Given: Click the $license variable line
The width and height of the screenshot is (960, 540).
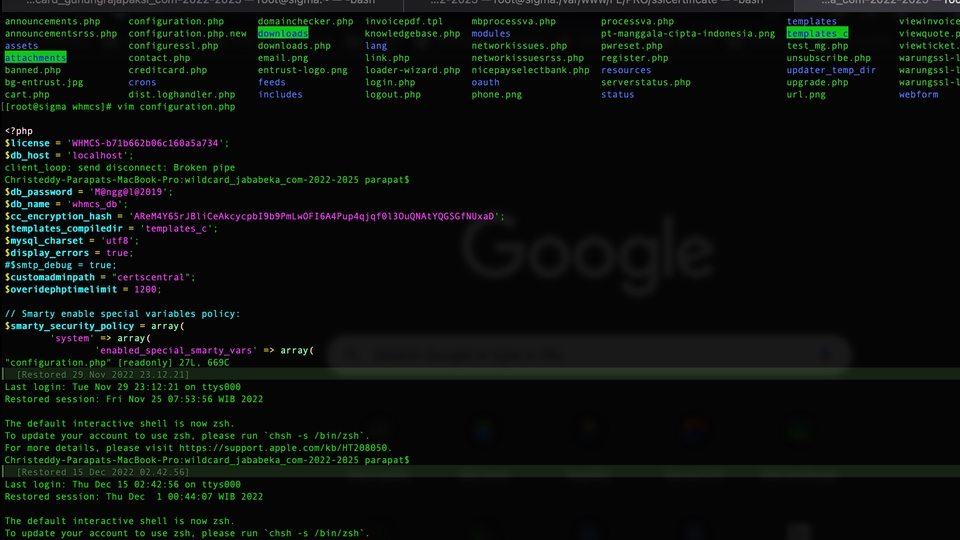Looking at the screenshot, I should click(x=117, y=143).
